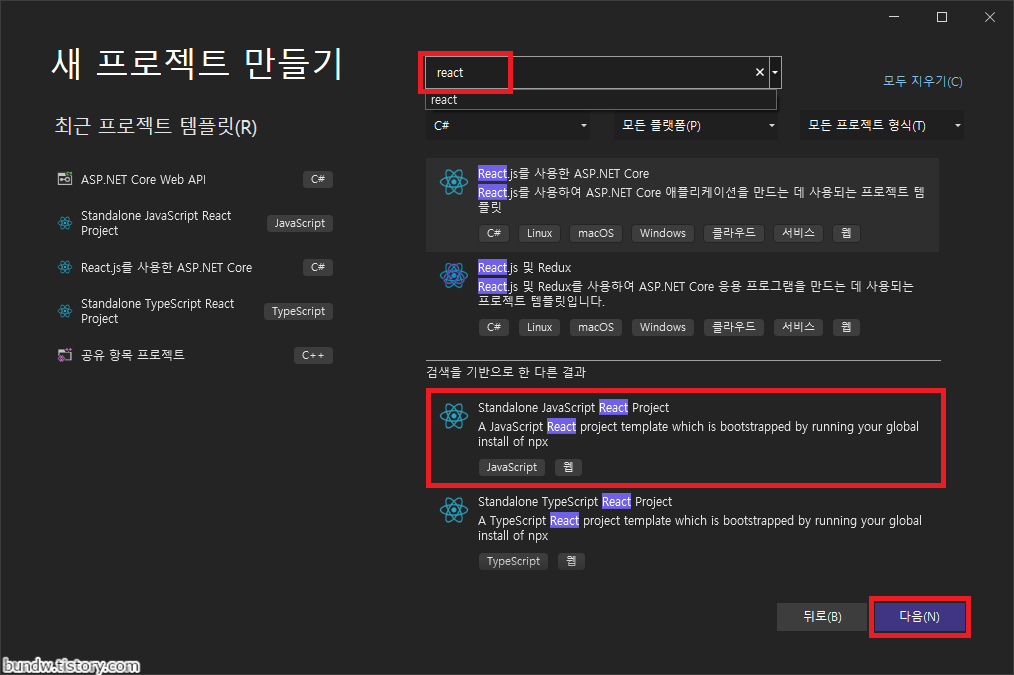
Task: Click the 최근 프로젝트 템플릿(R) heading
Action: 155,126
